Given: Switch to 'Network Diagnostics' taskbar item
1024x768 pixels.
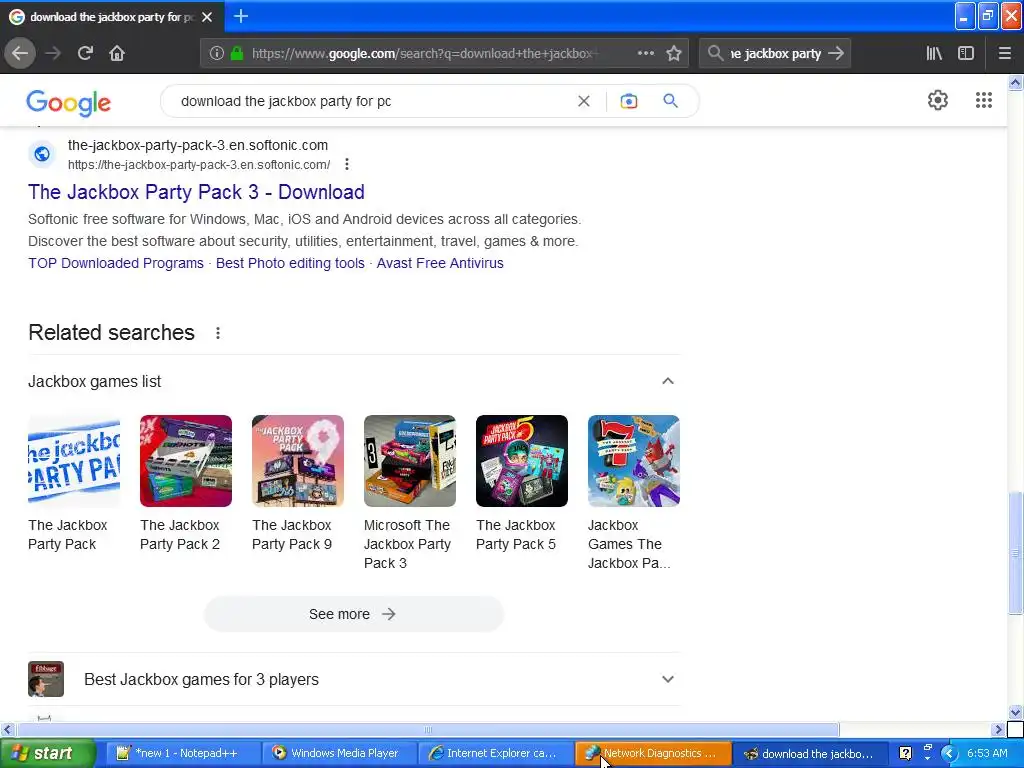Looking at the screenshot, I should [x=653, y=753].
